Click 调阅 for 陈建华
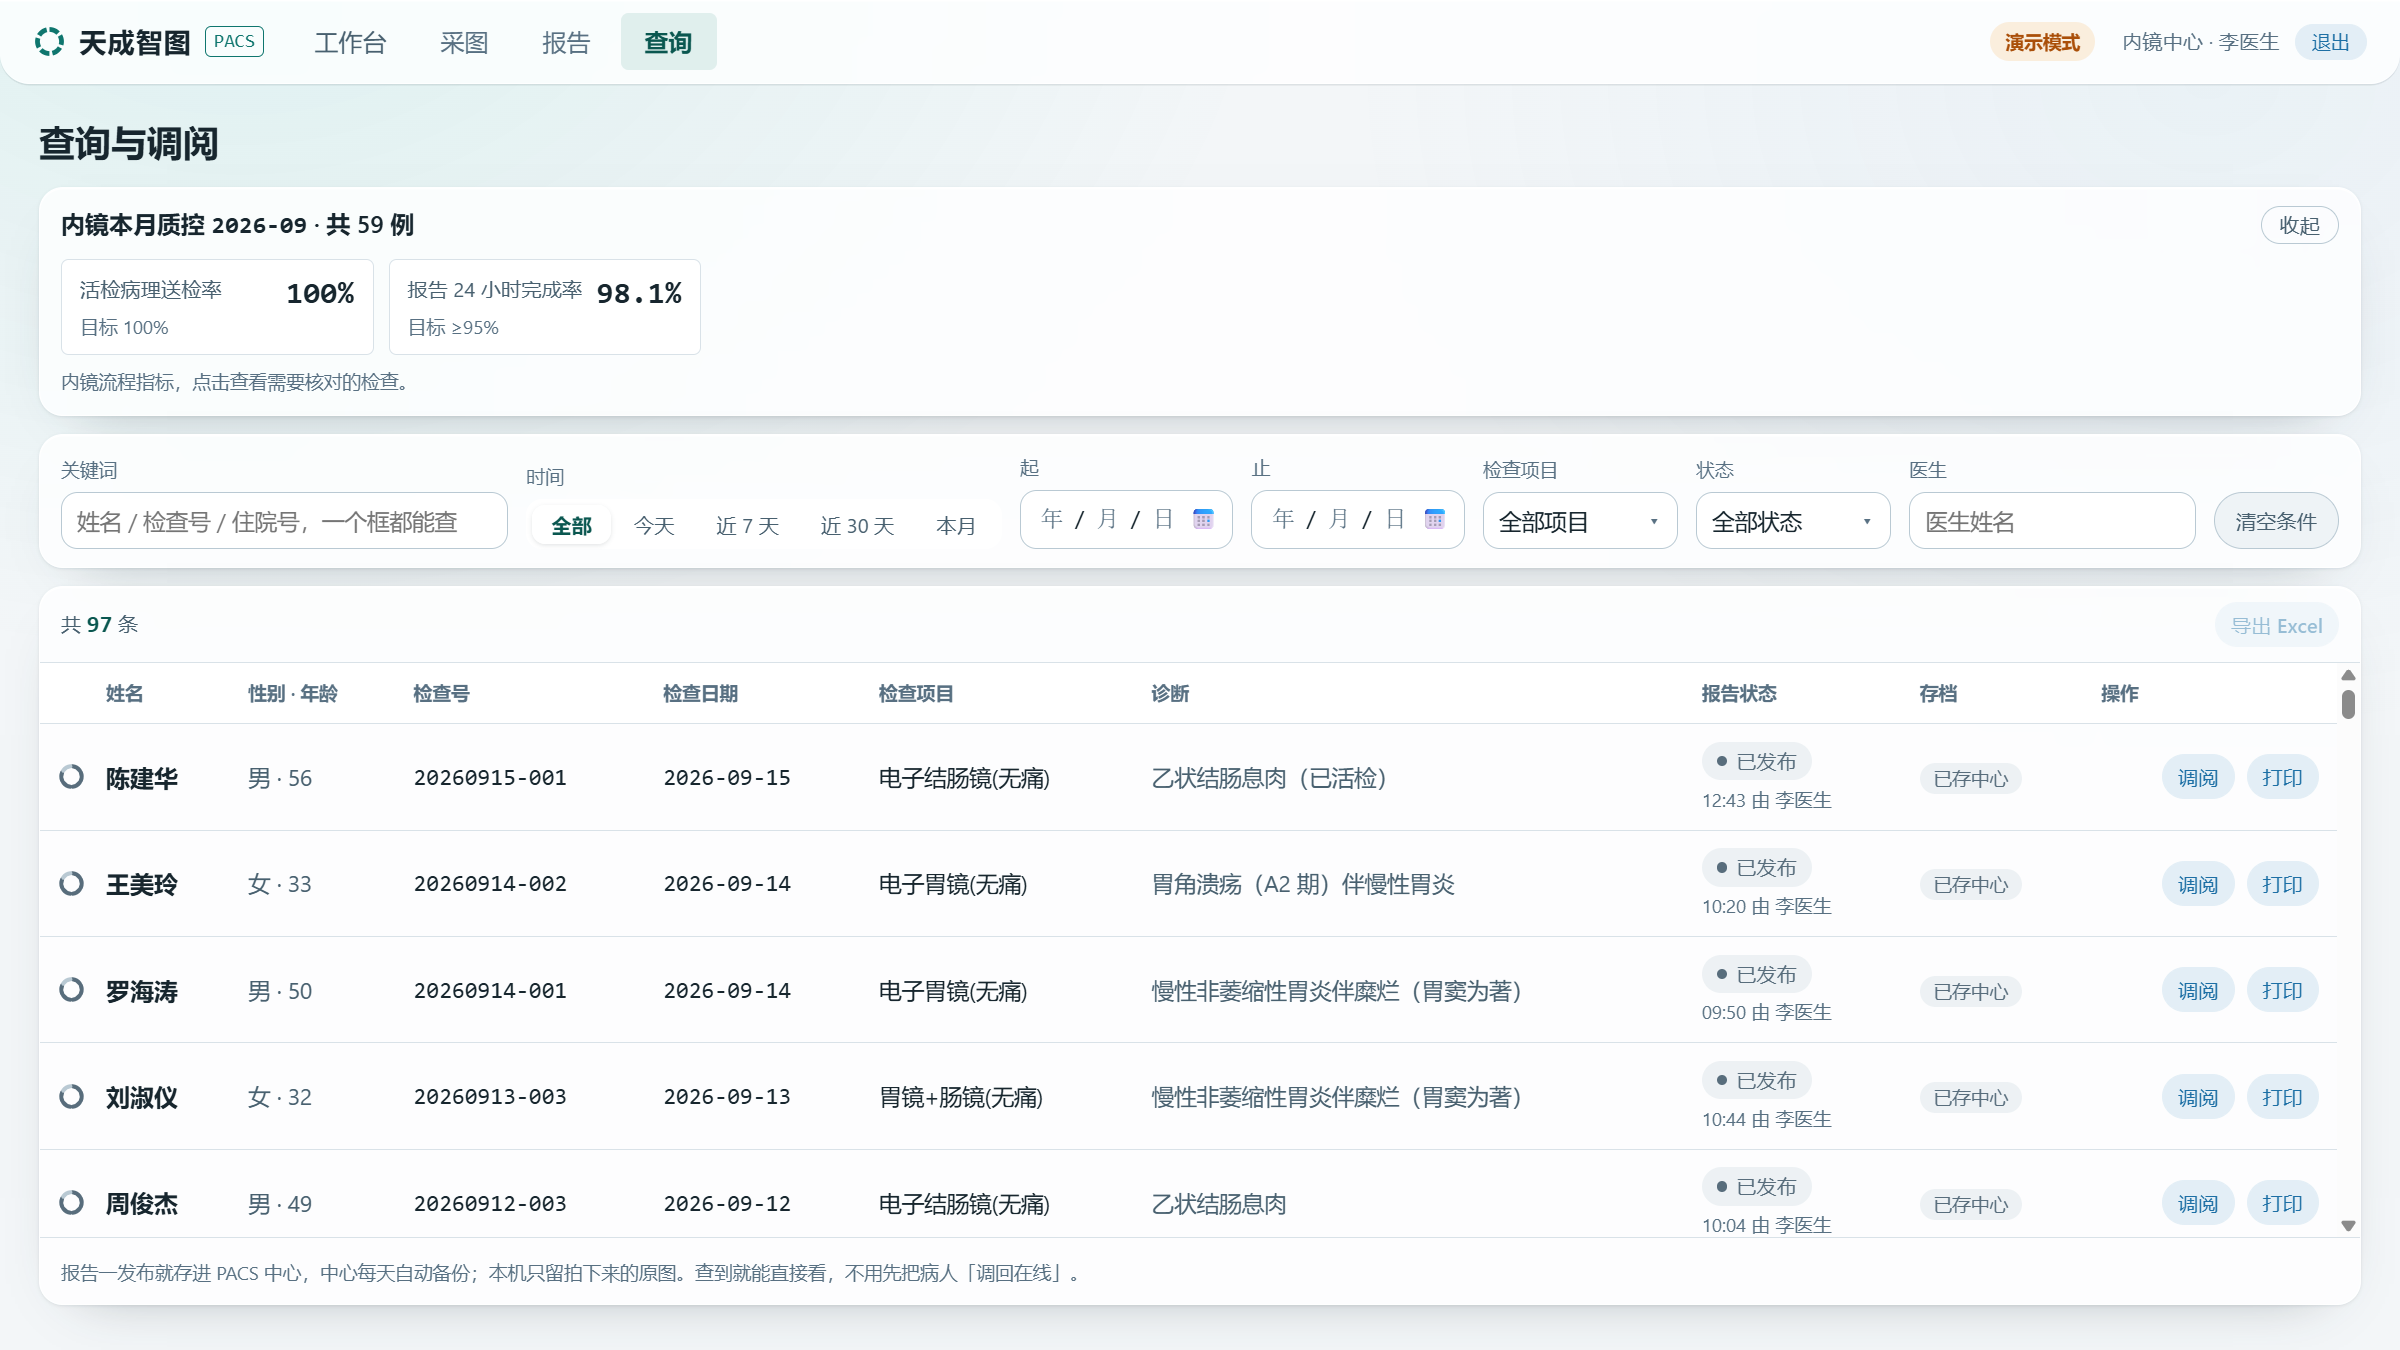 point(2197,776)
